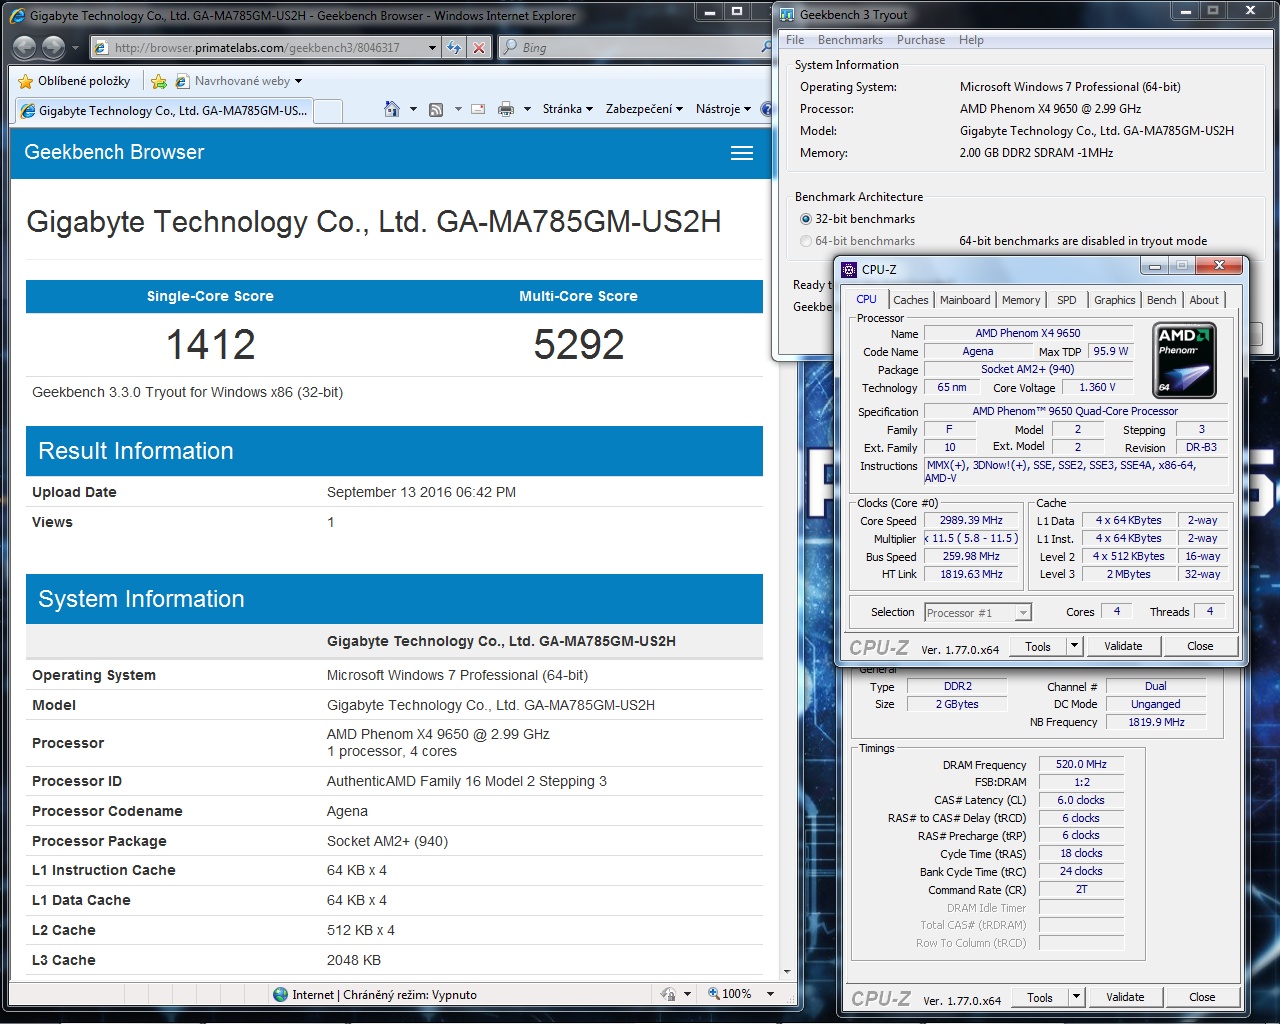Click the IE help question icon
The height and width of the screenshot is (1024, 1280).
point(766,109)
